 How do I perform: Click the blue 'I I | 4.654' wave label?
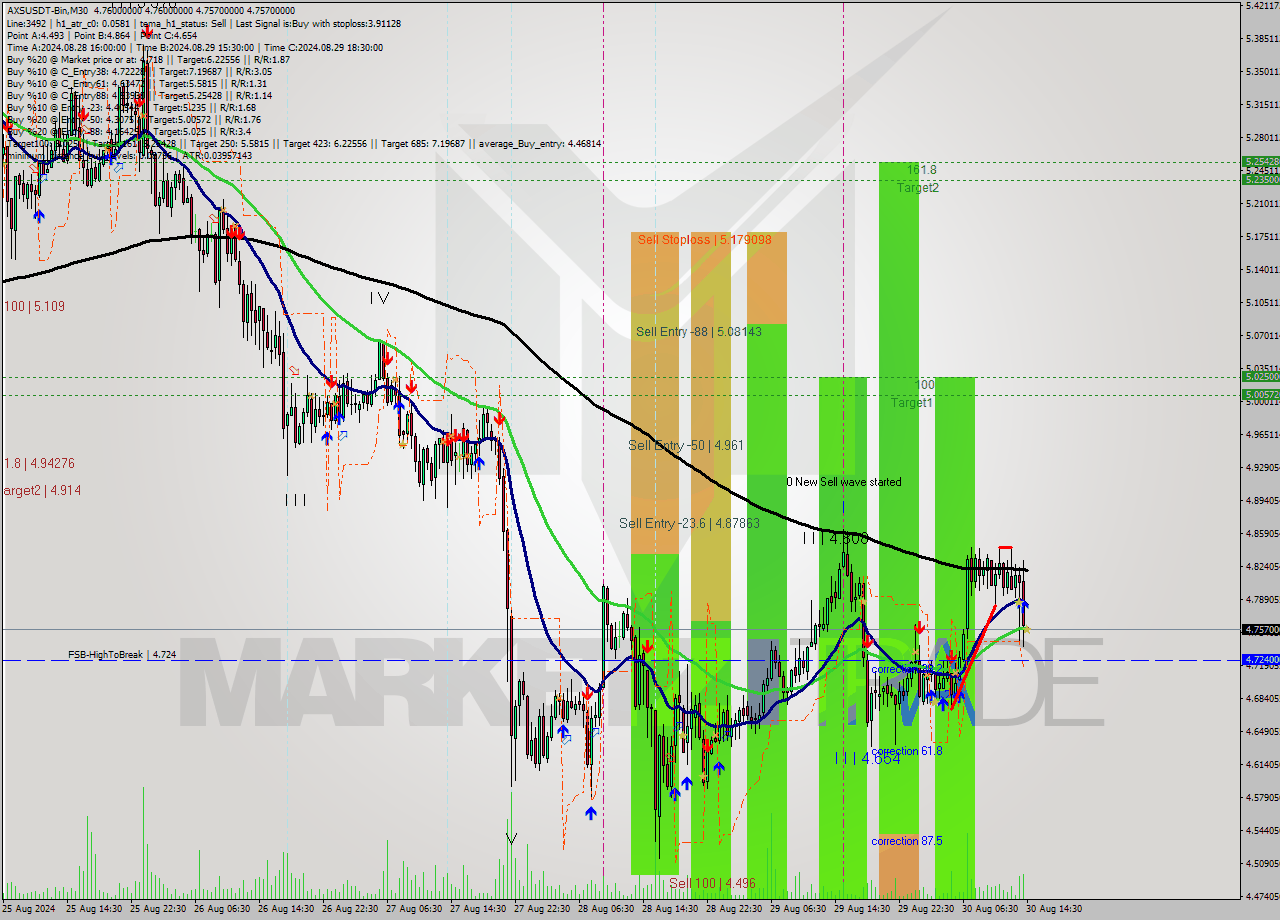click(867, 759)
